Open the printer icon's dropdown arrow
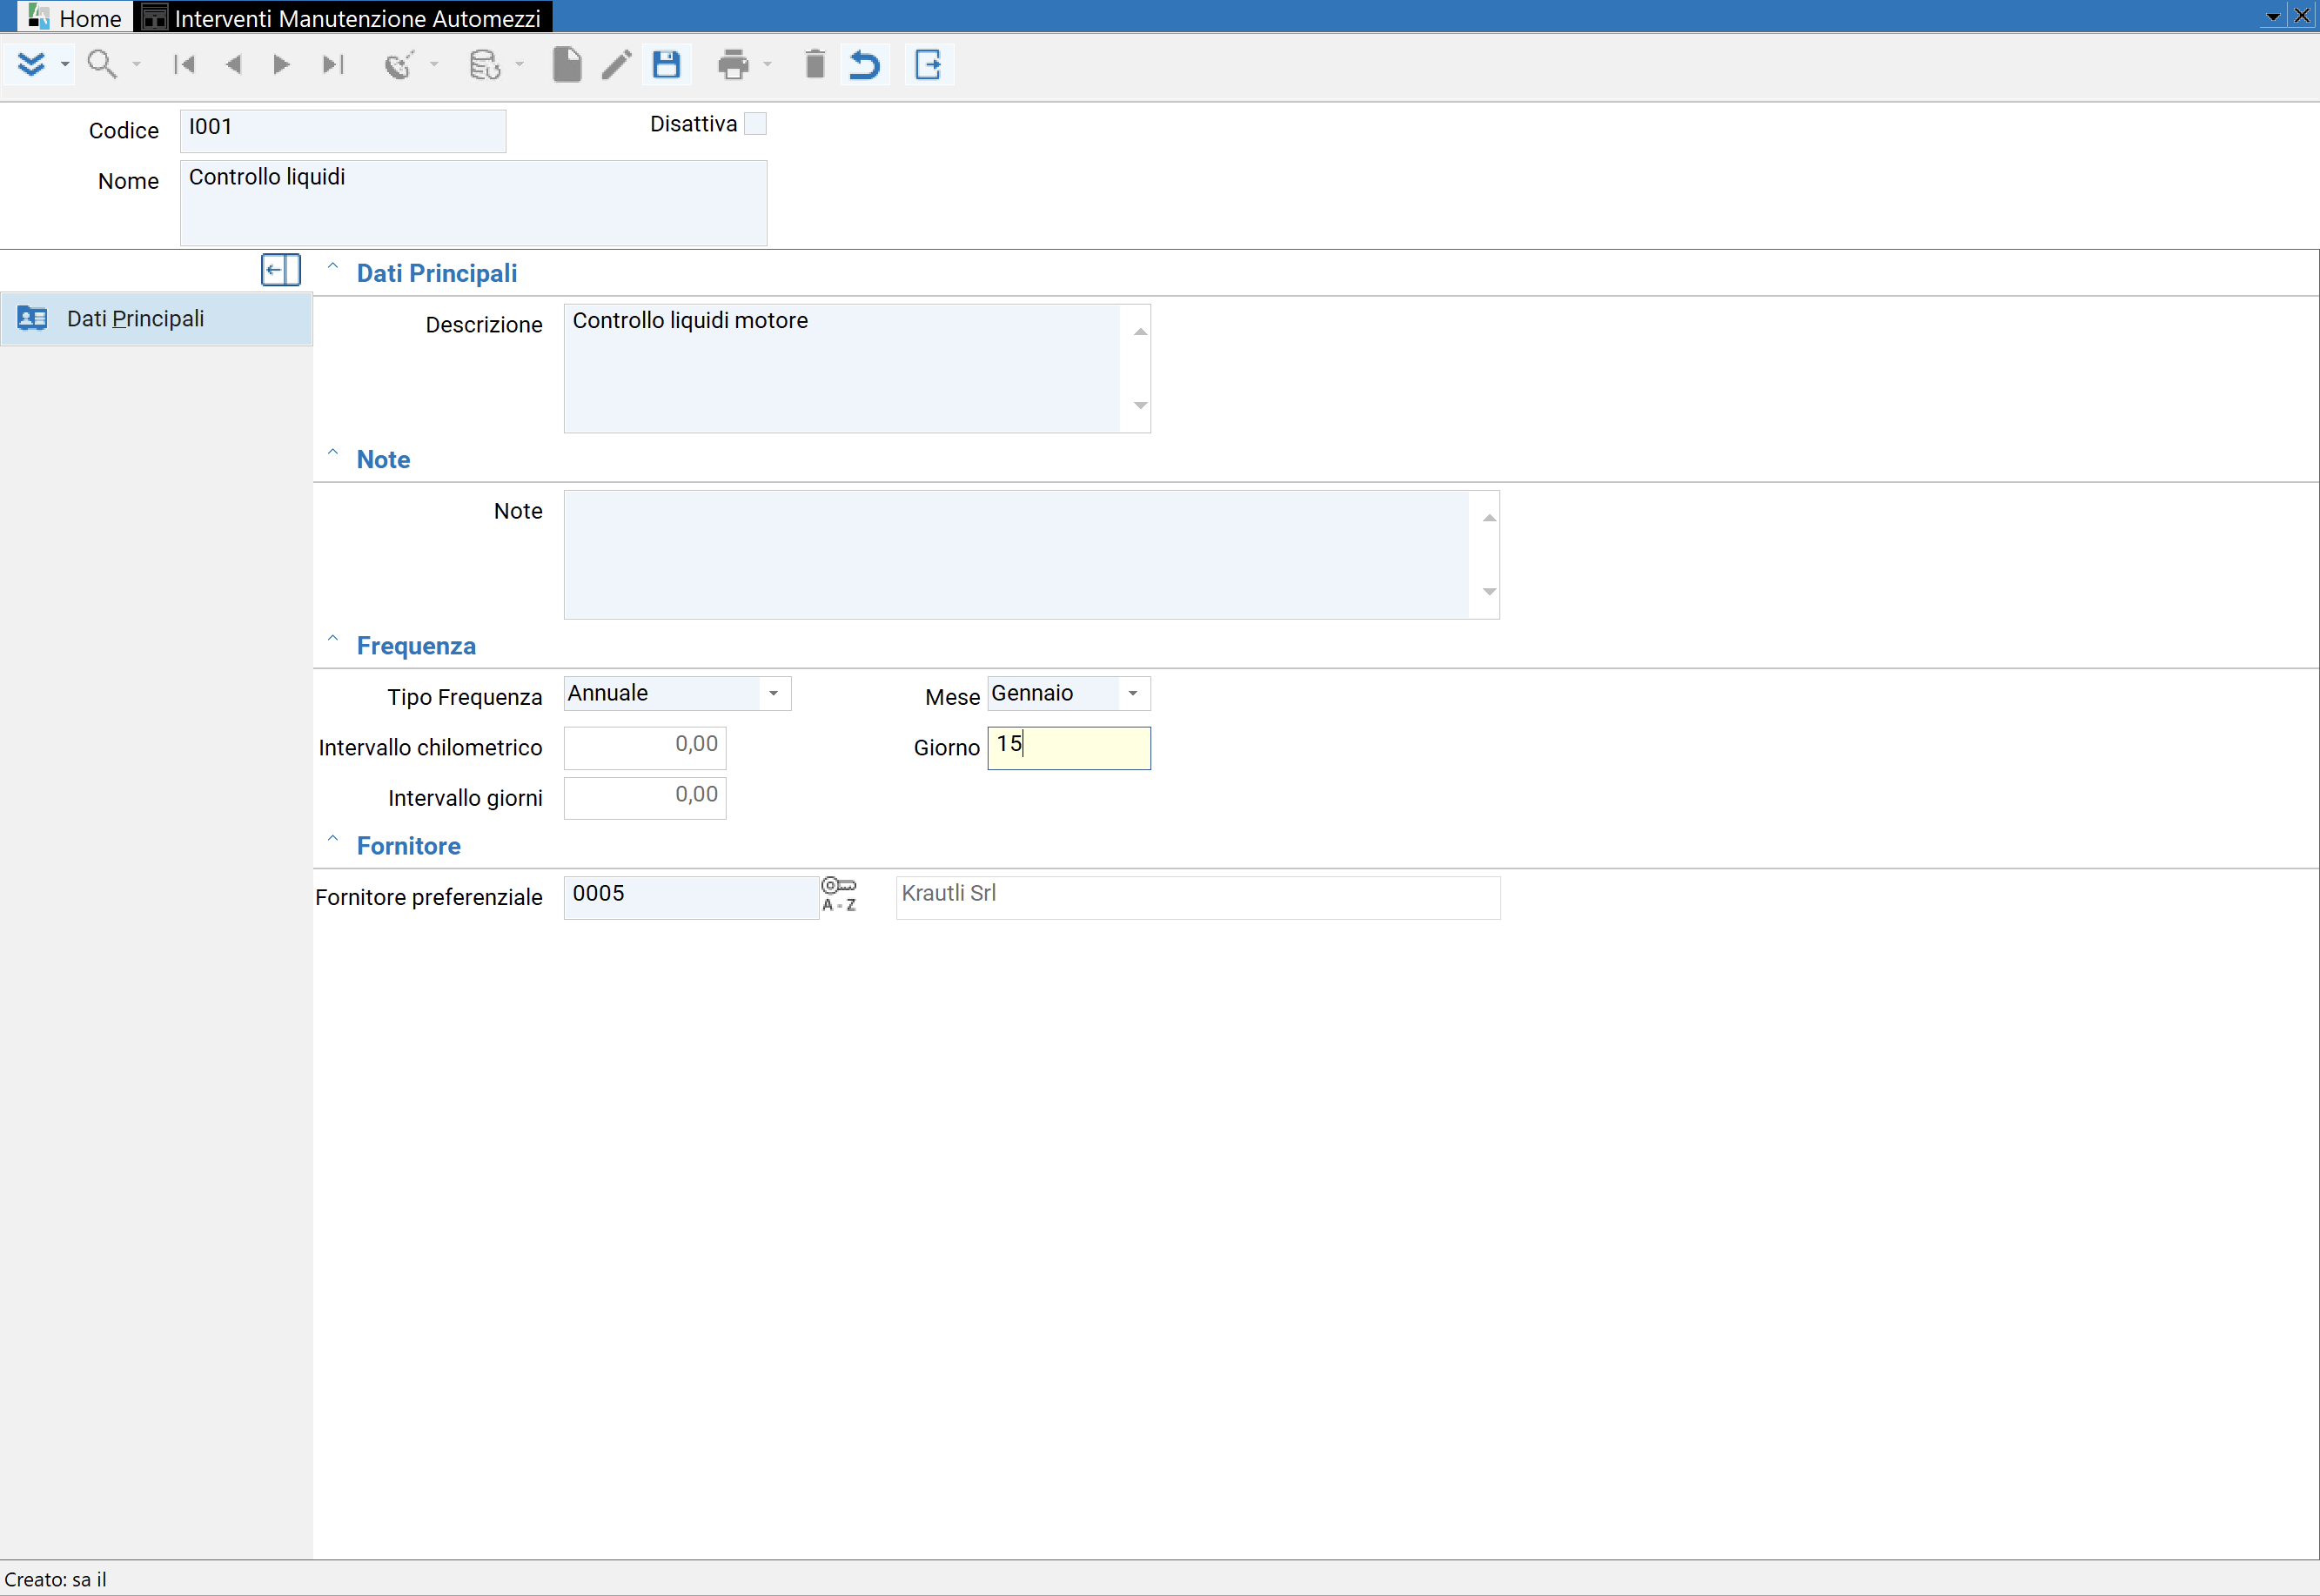The width and height of the screenshot is (2320, 1596). pos(768,65)
